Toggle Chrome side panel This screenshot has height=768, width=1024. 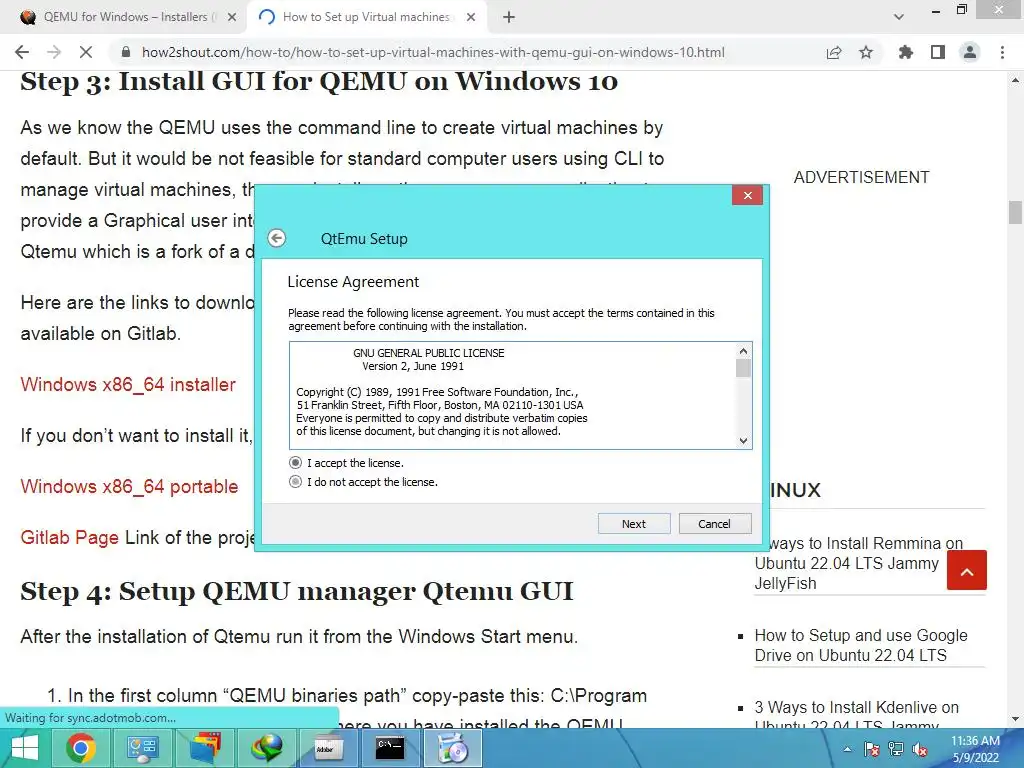938,52
